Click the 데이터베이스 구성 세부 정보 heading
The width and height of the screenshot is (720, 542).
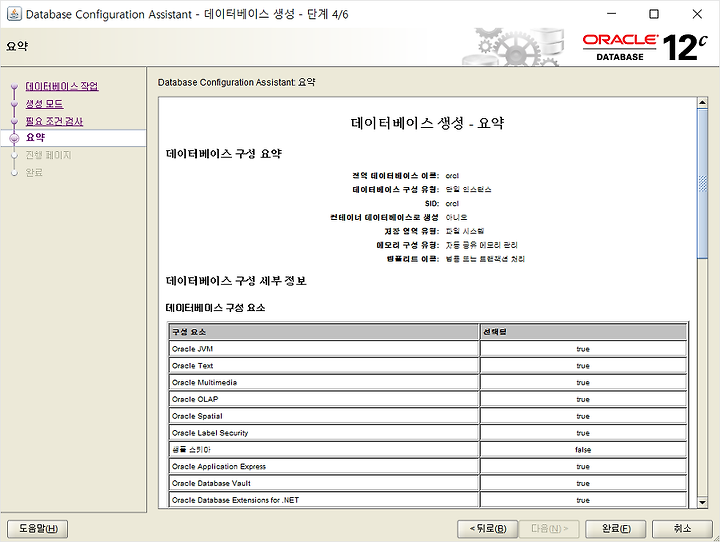point(236,281)
